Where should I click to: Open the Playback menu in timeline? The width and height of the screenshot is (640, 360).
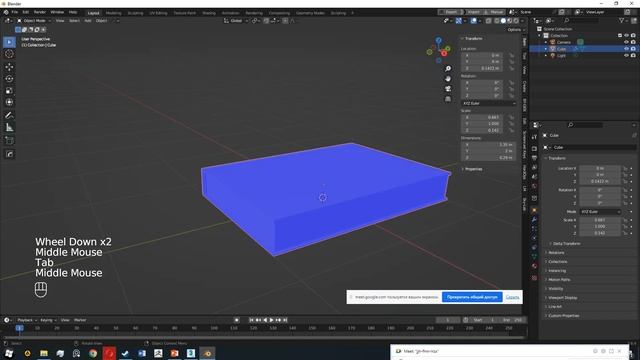coord(27,320)
